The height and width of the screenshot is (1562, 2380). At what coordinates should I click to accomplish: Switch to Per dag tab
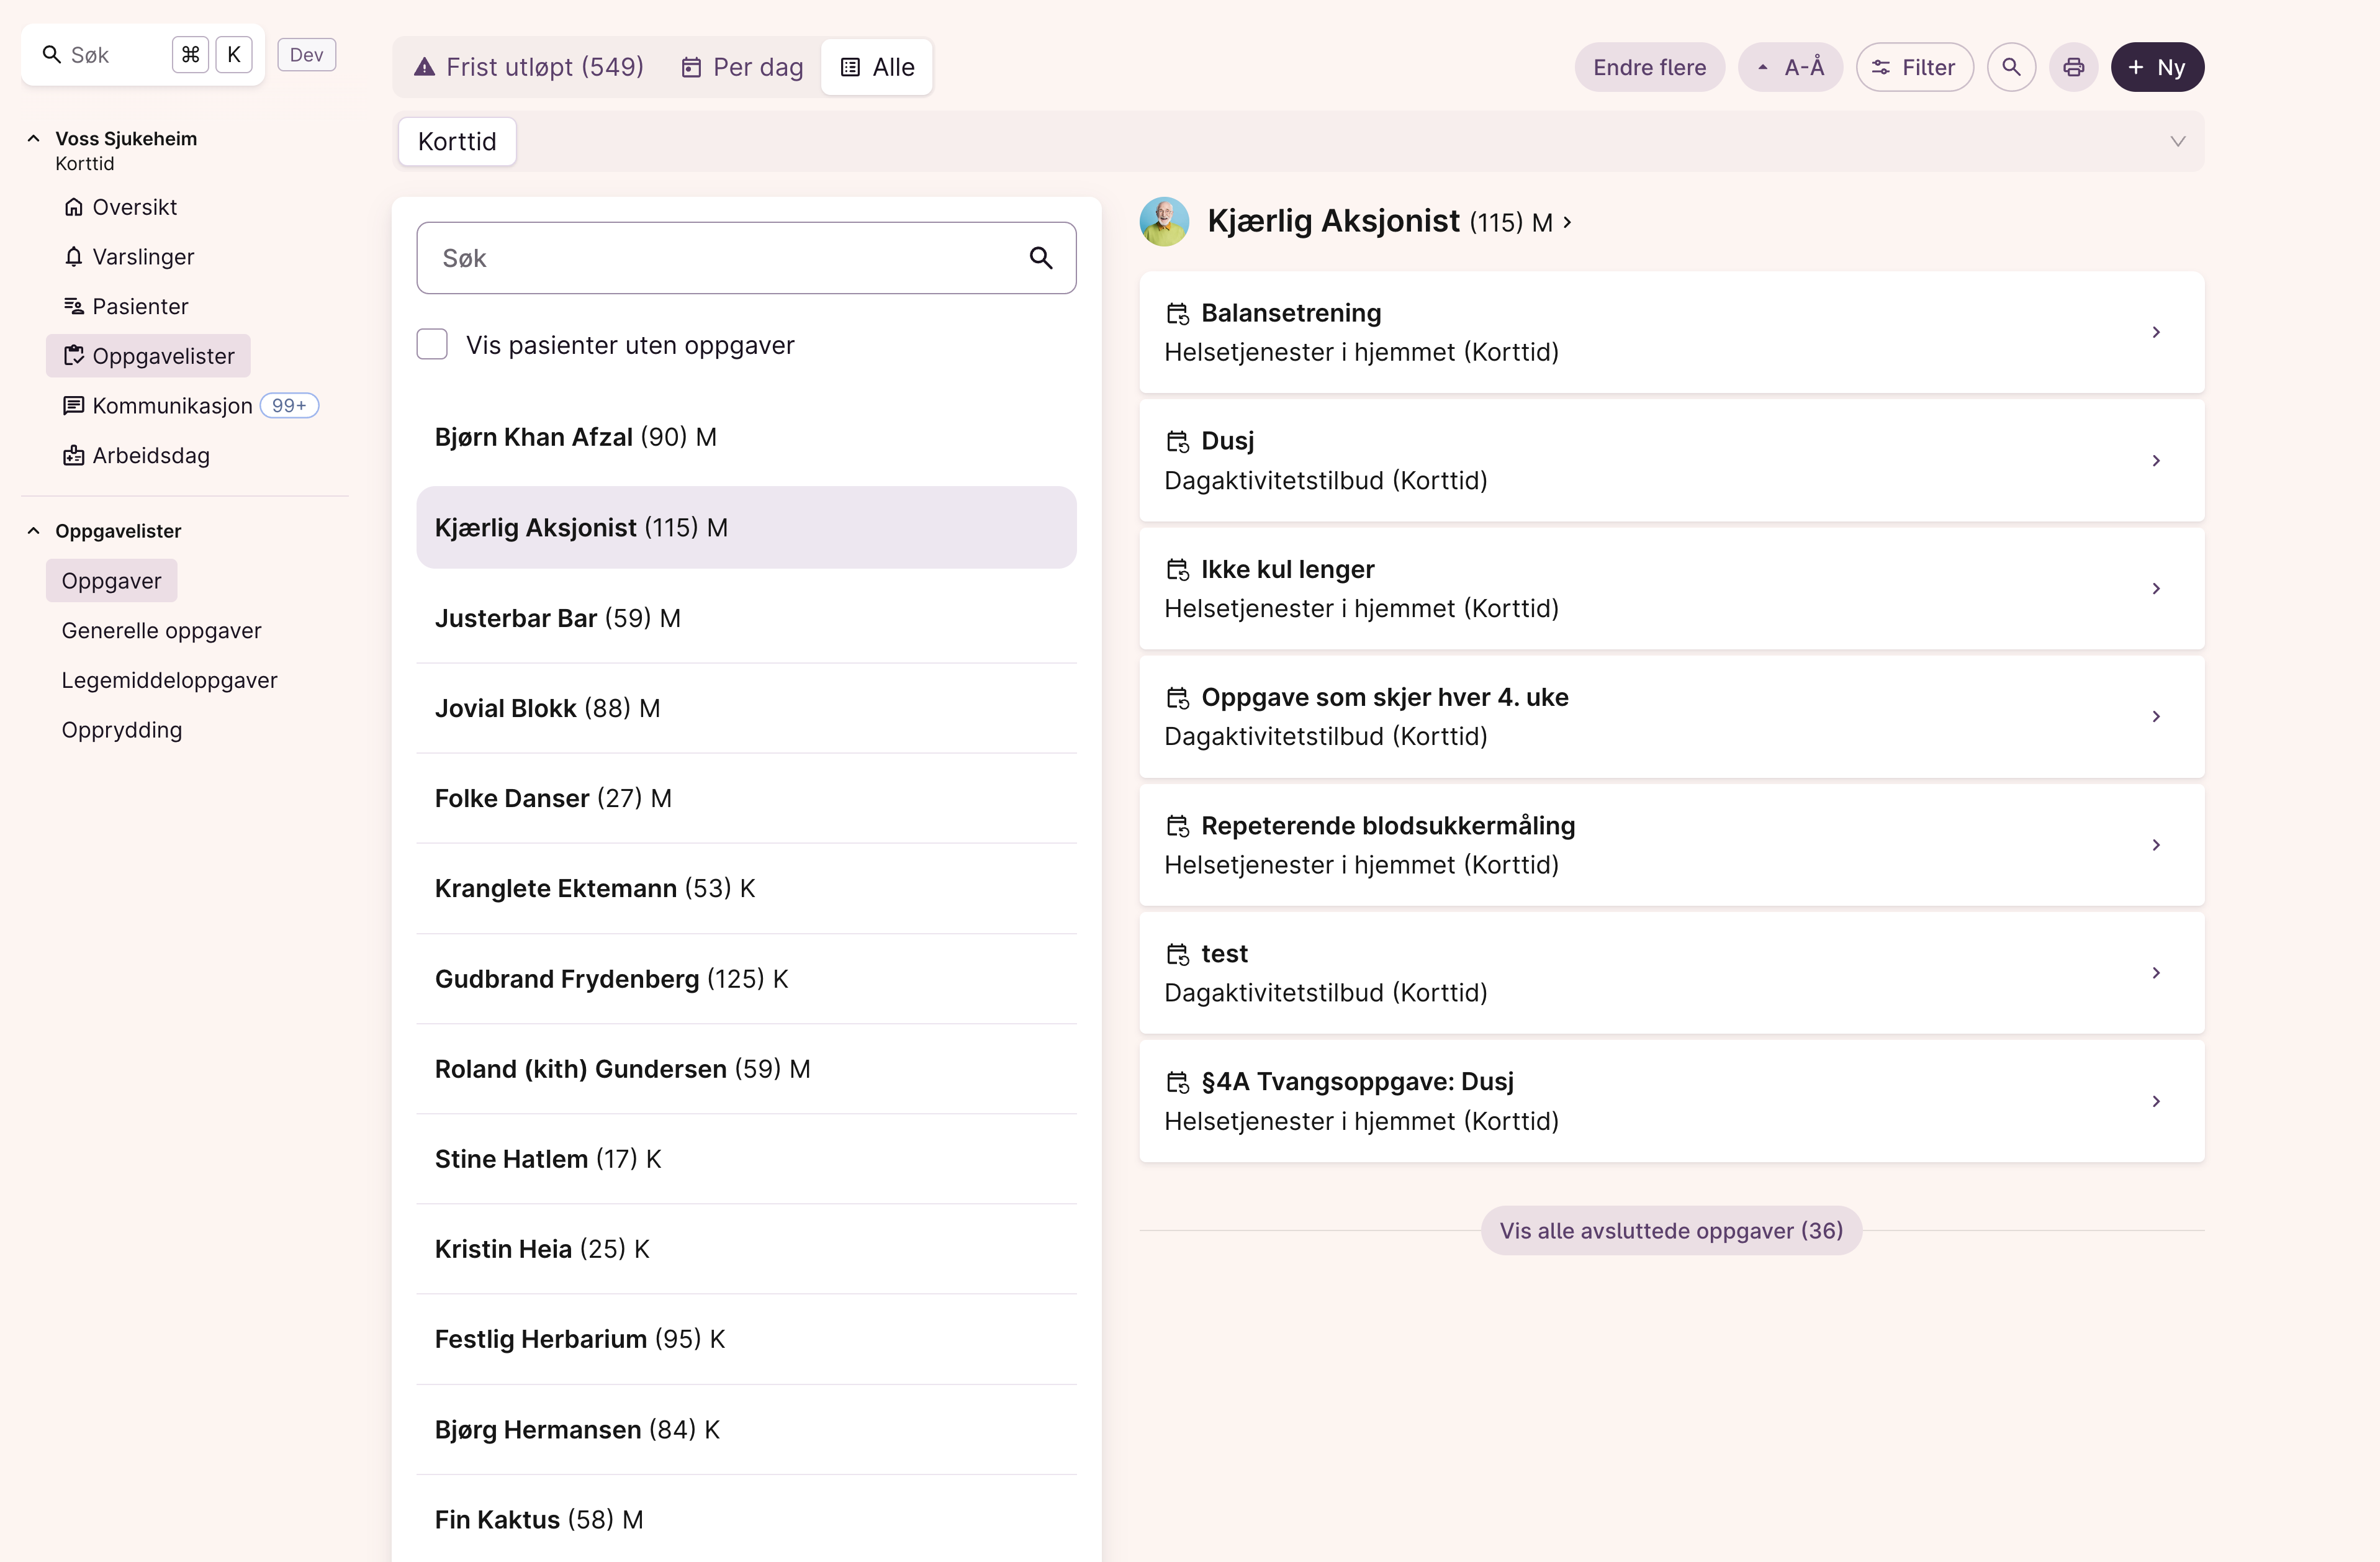point(743,67)
